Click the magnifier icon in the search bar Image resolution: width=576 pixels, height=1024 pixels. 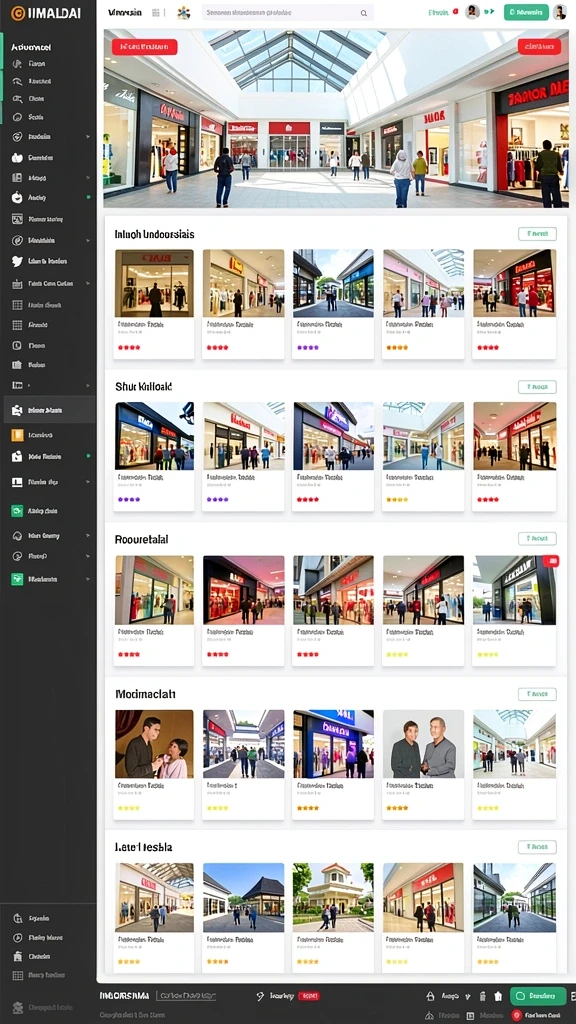click(364, 12)
